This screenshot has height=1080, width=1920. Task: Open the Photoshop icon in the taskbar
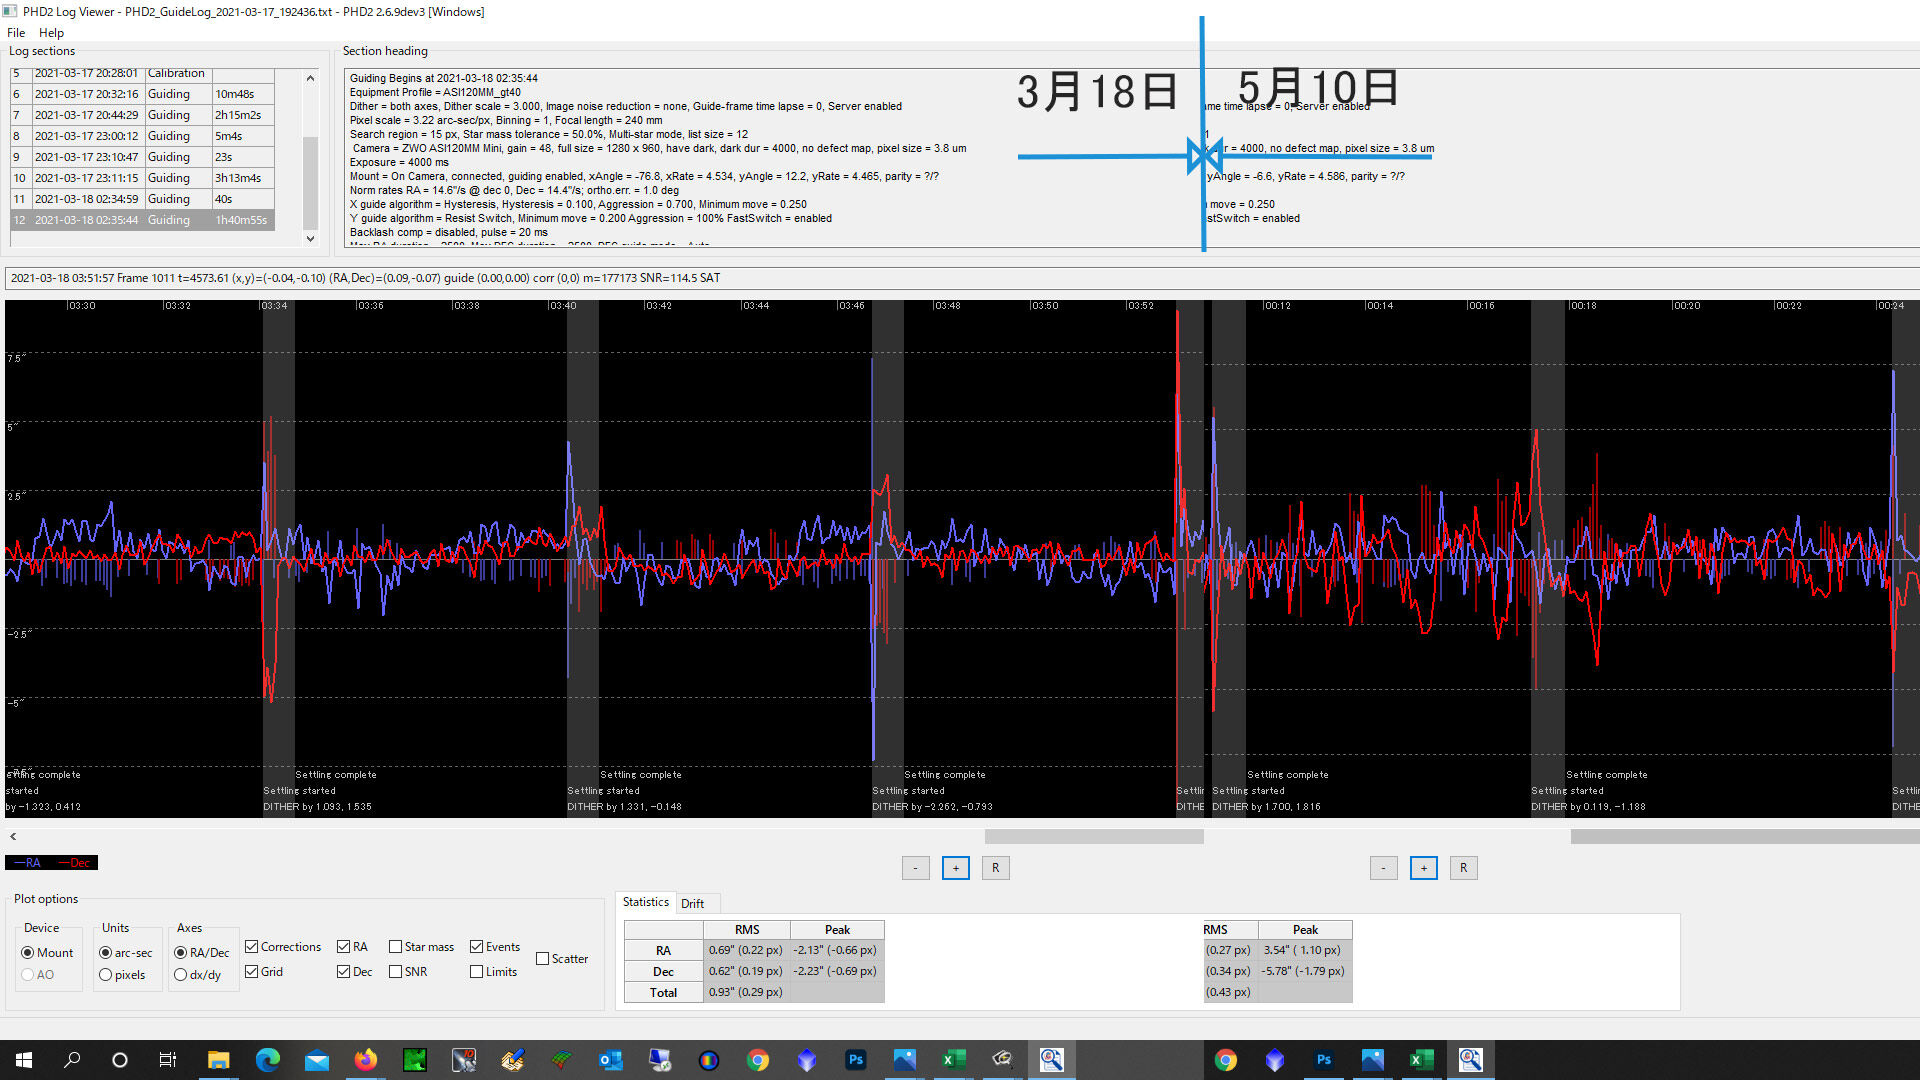pyautogui.click(x=856, y=1060)
